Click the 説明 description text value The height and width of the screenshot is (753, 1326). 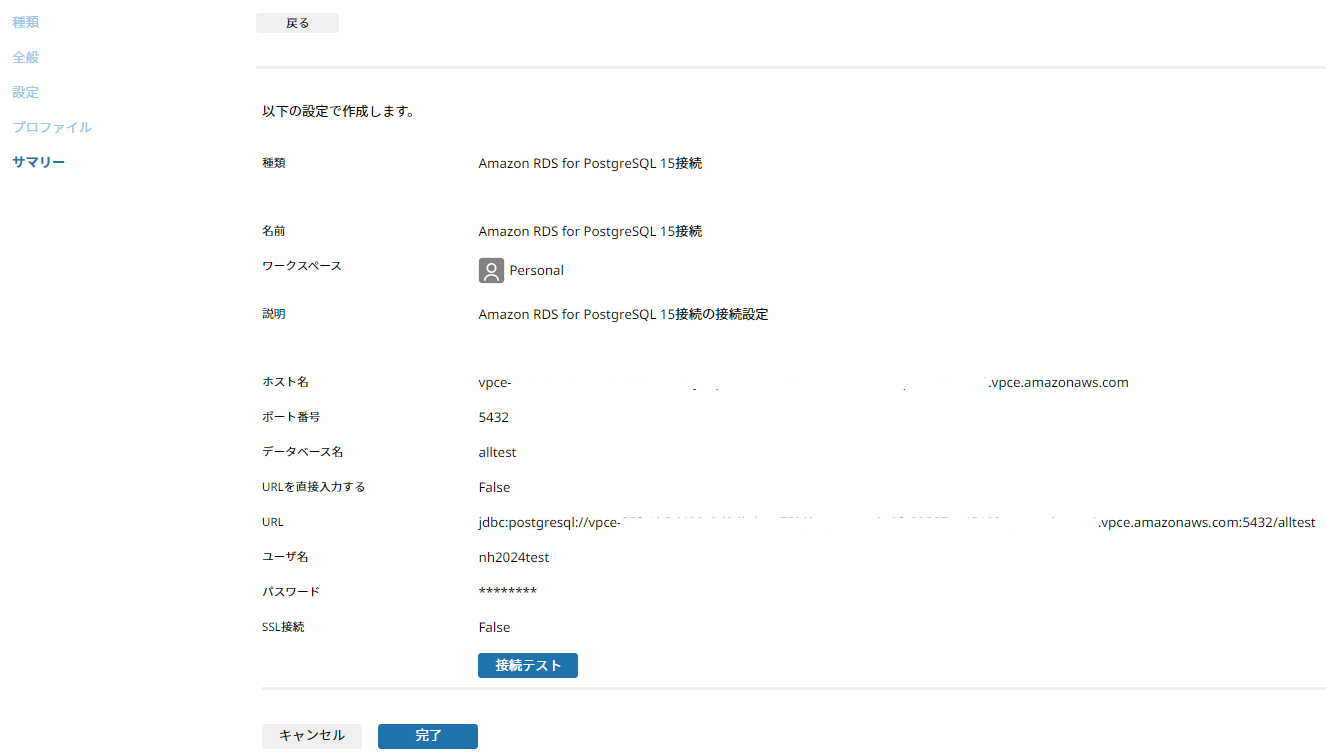(623, 314)
